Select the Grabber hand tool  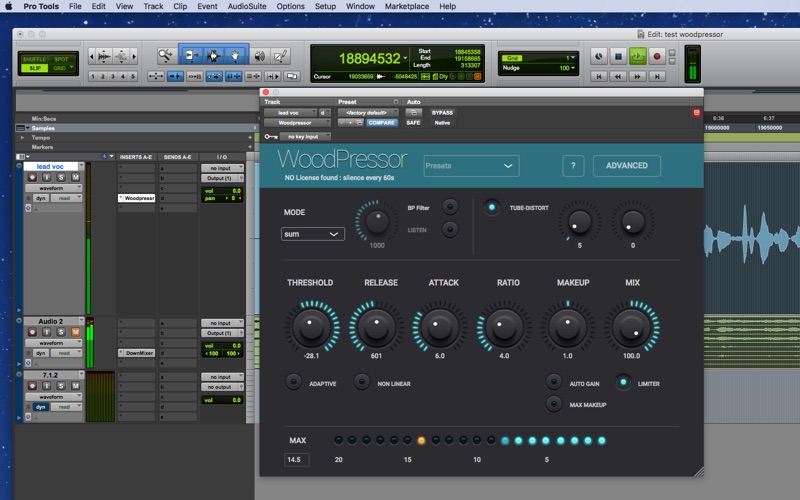pyautogui.click(x=237, y=55)
